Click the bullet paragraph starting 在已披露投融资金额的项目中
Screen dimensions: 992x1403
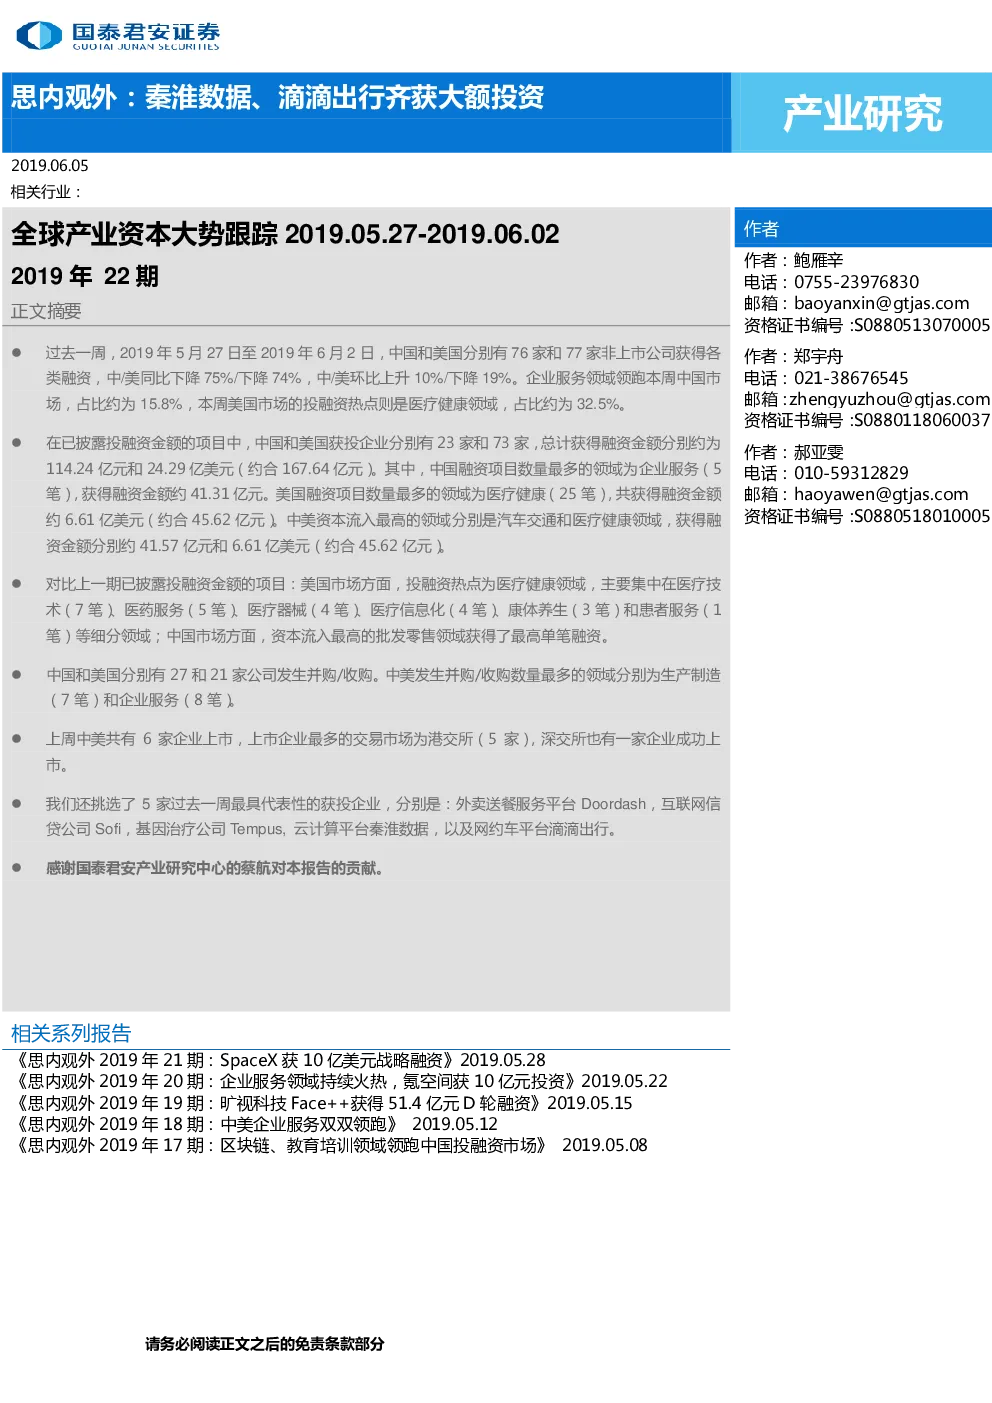383,494
